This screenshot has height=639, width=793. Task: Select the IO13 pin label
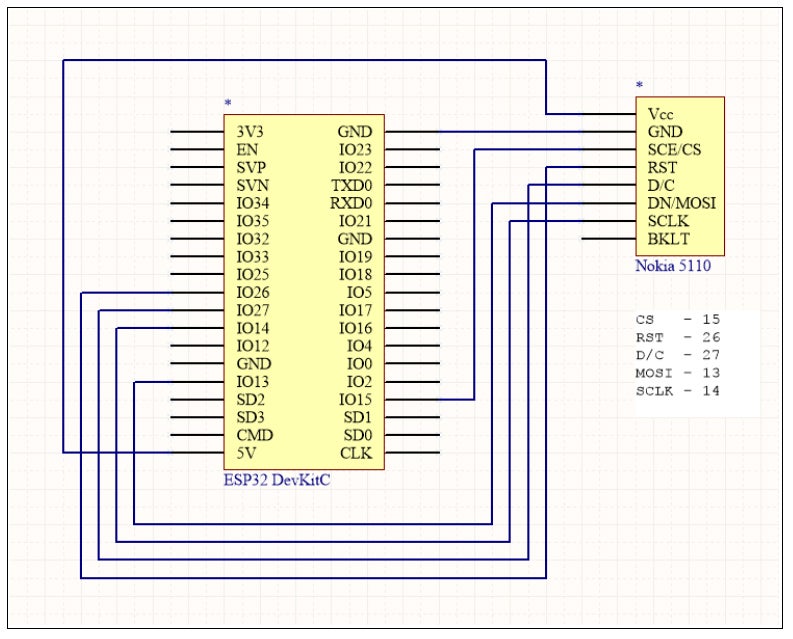click(253, 382)
